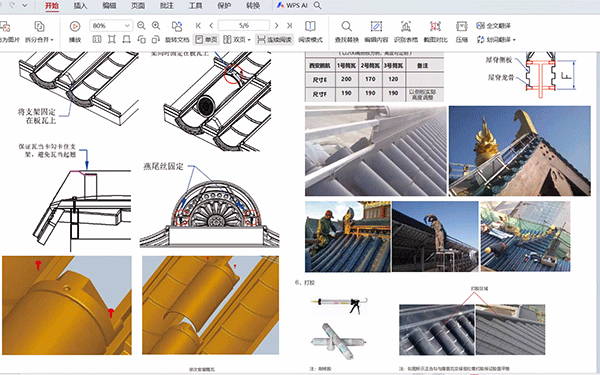Toggle 双页 two-page layout
The width and height of the screenshot is (600, 375).
(235, 39)
